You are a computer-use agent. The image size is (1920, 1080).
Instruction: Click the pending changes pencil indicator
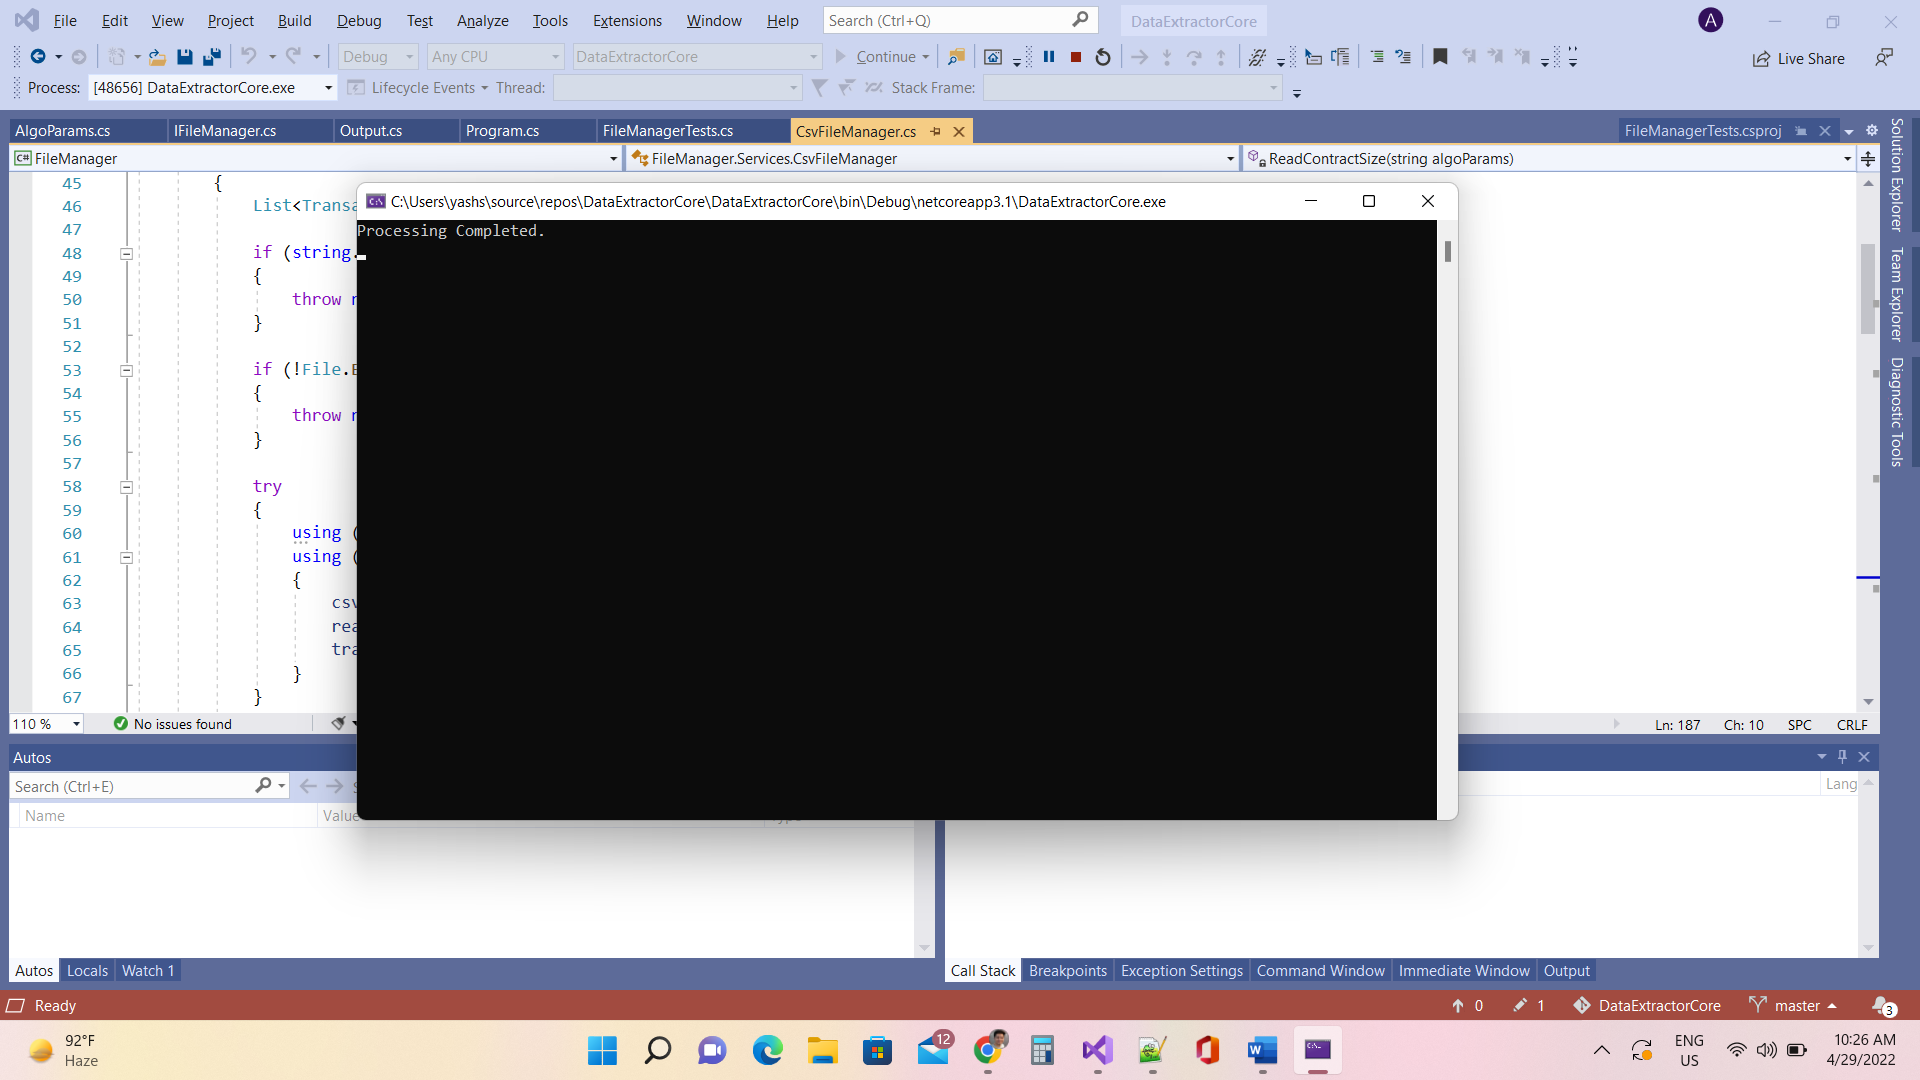coord(1529,1005)
